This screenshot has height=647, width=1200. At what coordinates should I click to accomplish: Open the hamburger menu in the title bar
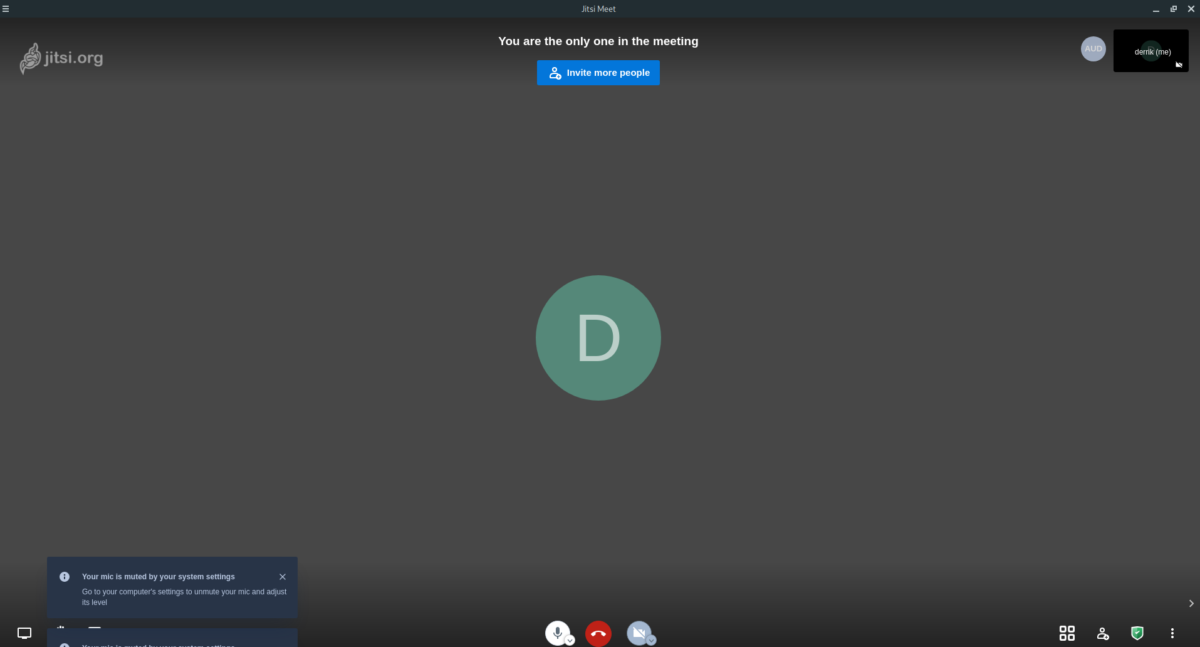tap(6, 8)
